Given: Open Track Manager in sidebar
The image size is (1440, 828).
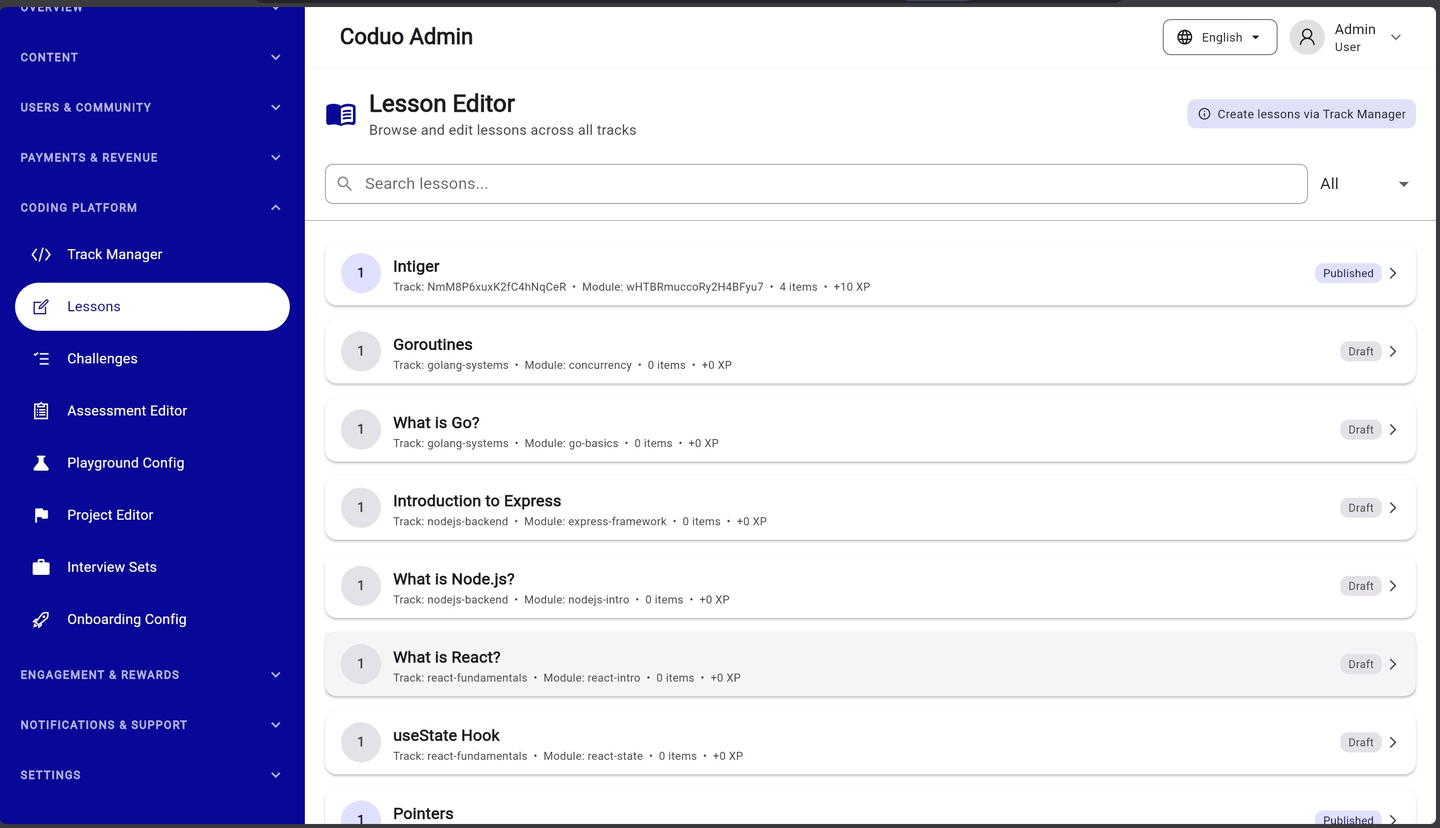Looking at the screenshot, I should coord(152,254).
